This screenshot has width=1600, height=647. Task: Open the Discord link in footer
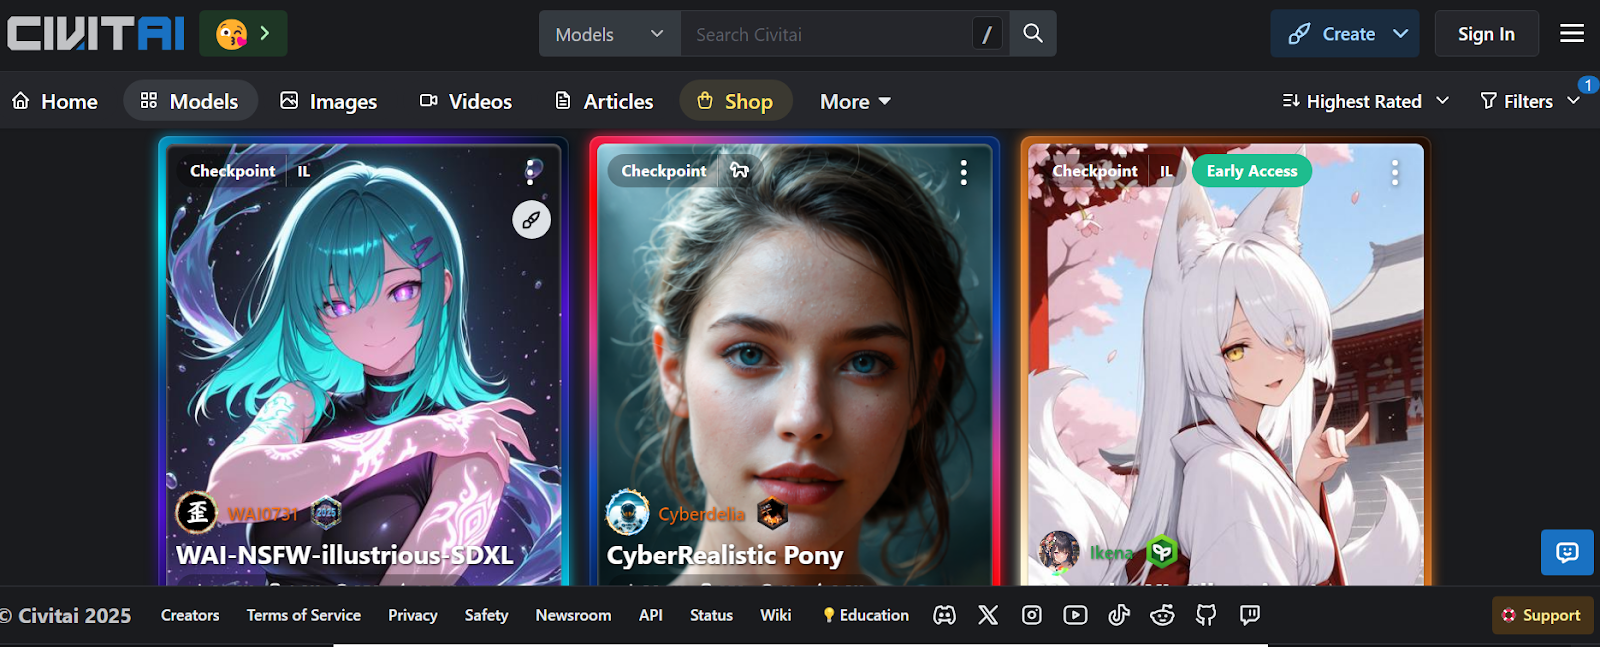point(944,615)
